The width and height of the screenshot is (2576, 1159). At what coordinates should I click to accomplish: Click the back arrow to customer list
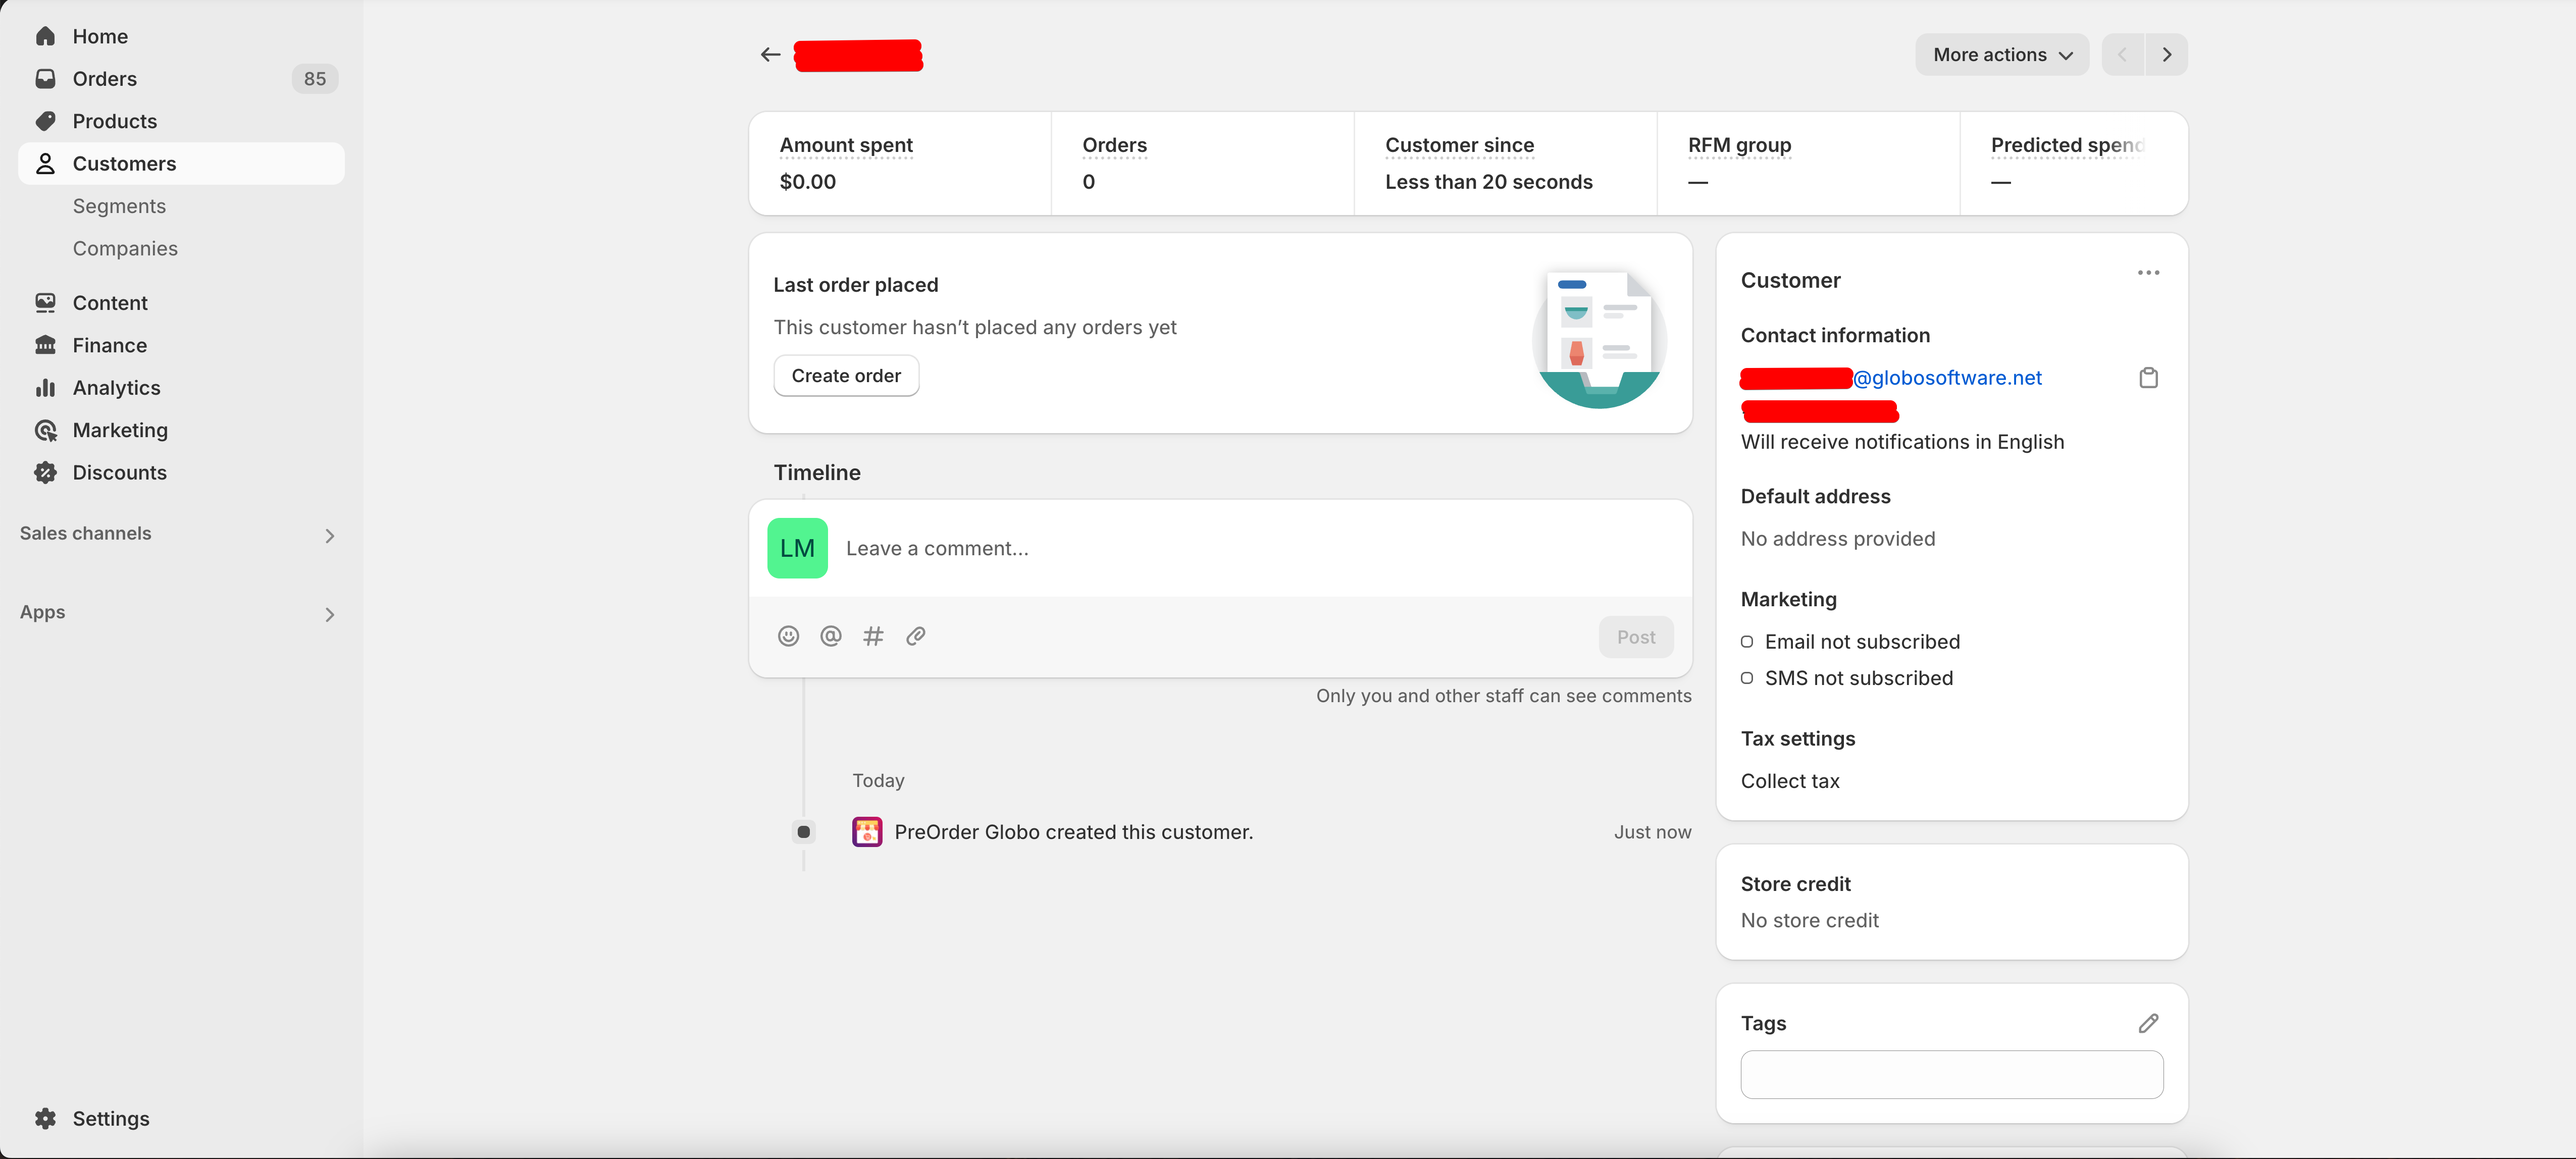[x=770, y=54]
